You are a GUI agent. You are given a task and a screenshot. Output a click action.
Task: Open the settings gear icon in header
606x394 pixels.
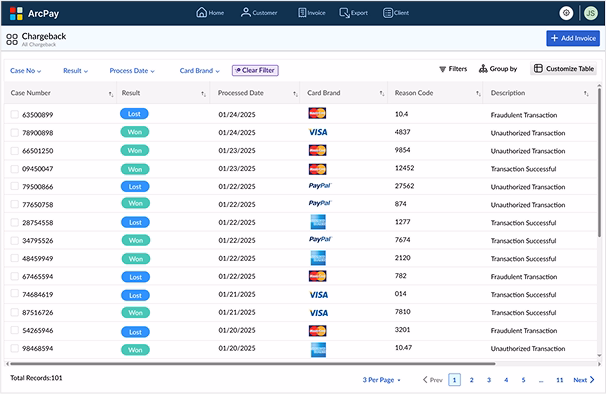click(x=566, y=13)
